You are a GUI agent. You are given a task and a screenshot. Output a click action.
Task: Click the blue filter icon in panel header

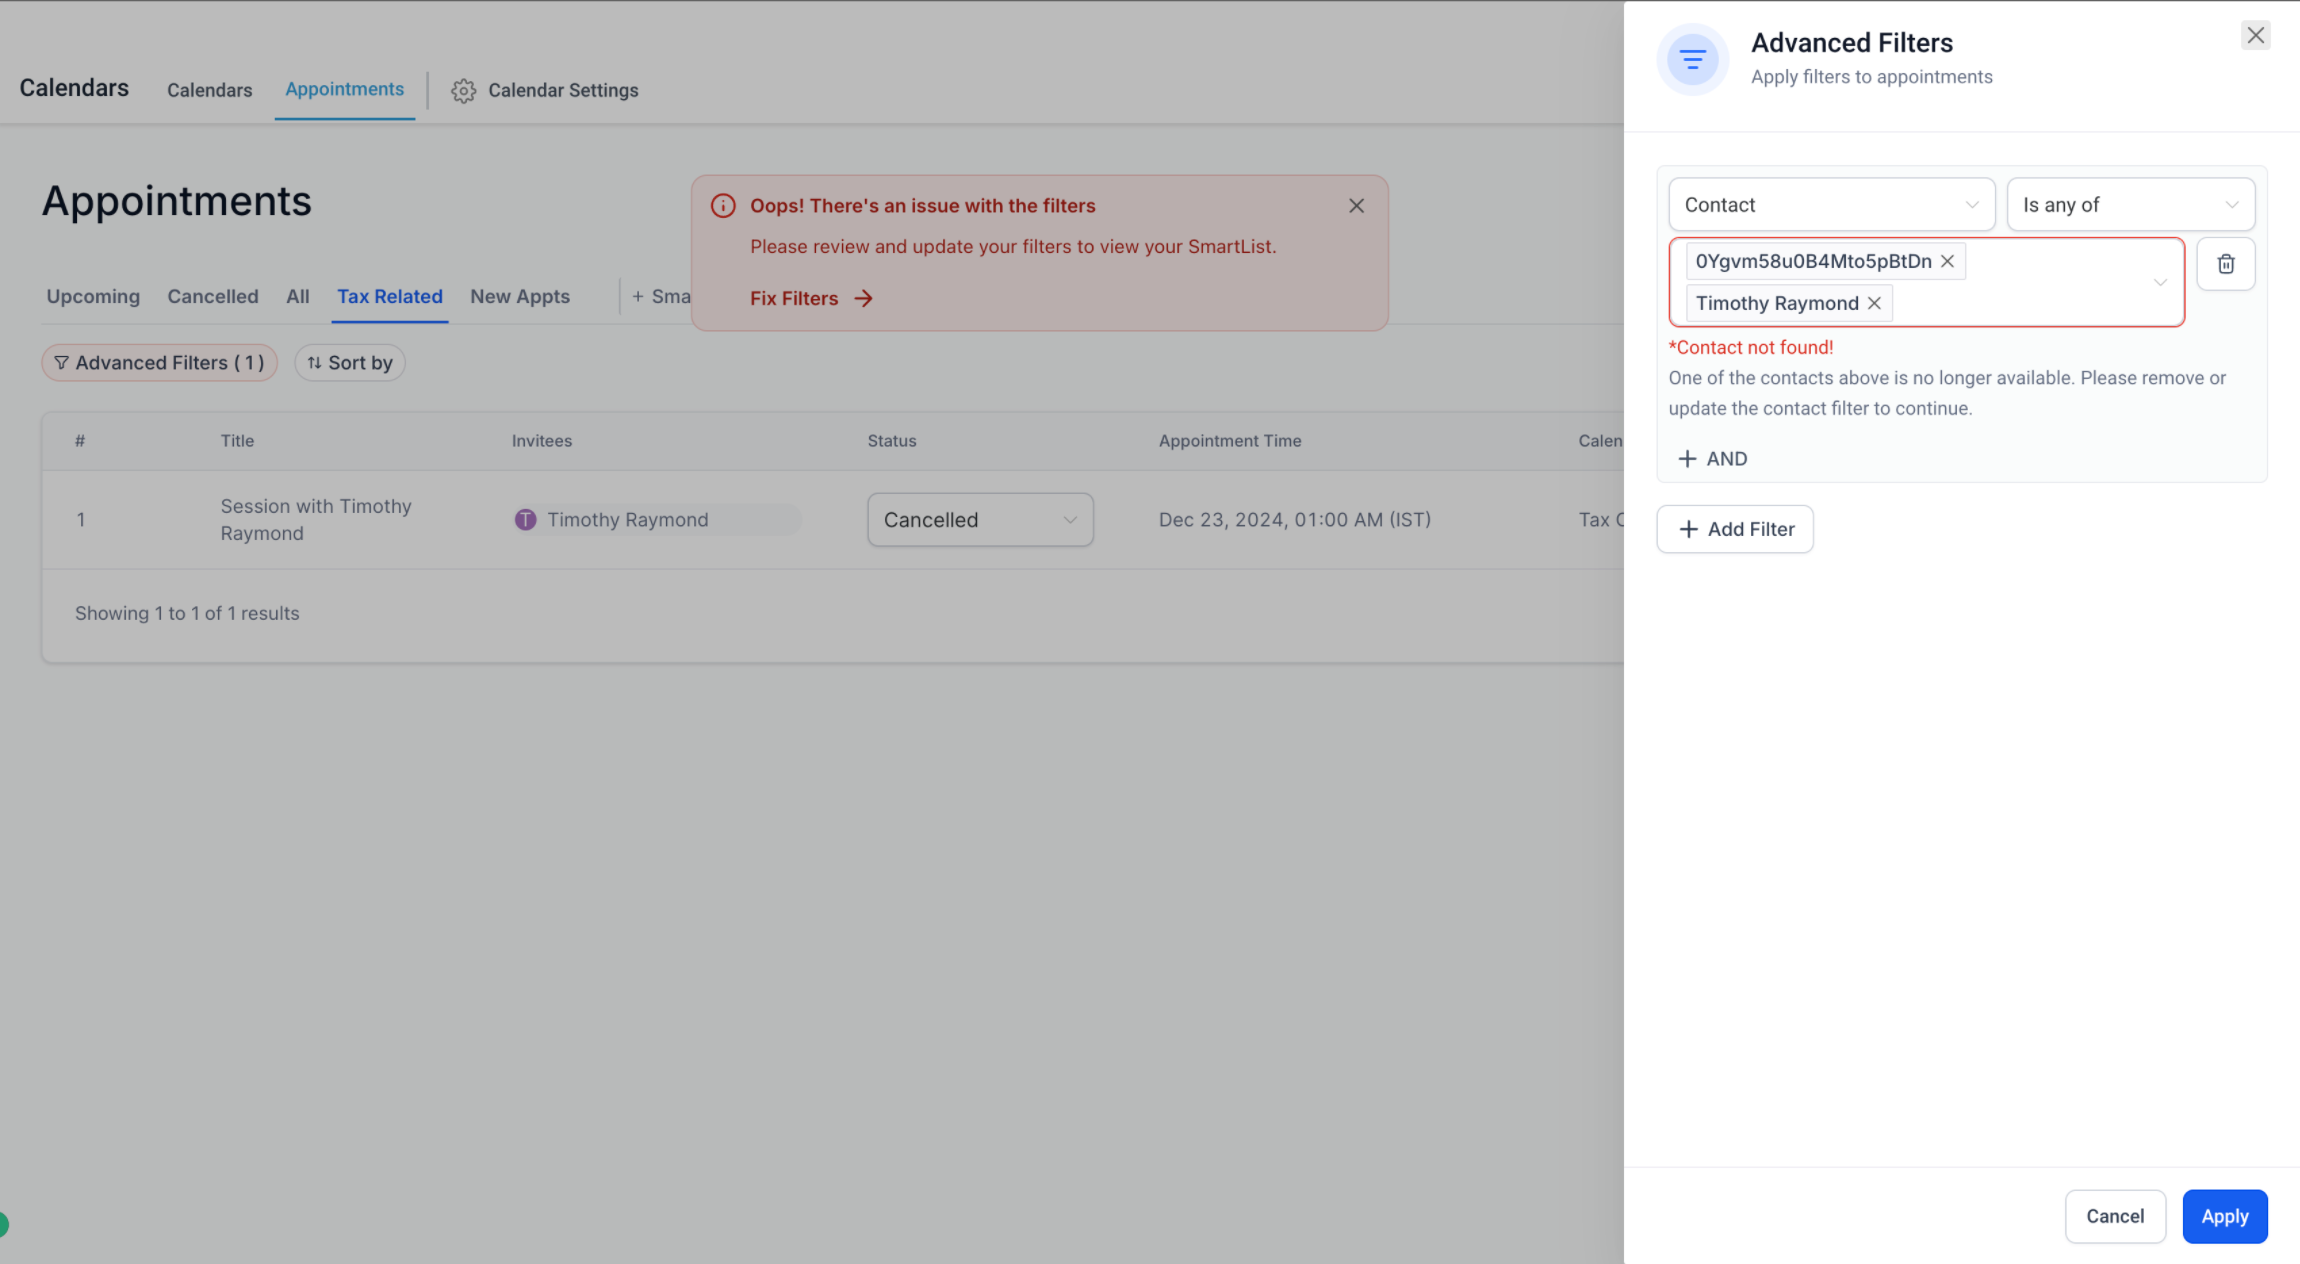tap(1692, 60)
